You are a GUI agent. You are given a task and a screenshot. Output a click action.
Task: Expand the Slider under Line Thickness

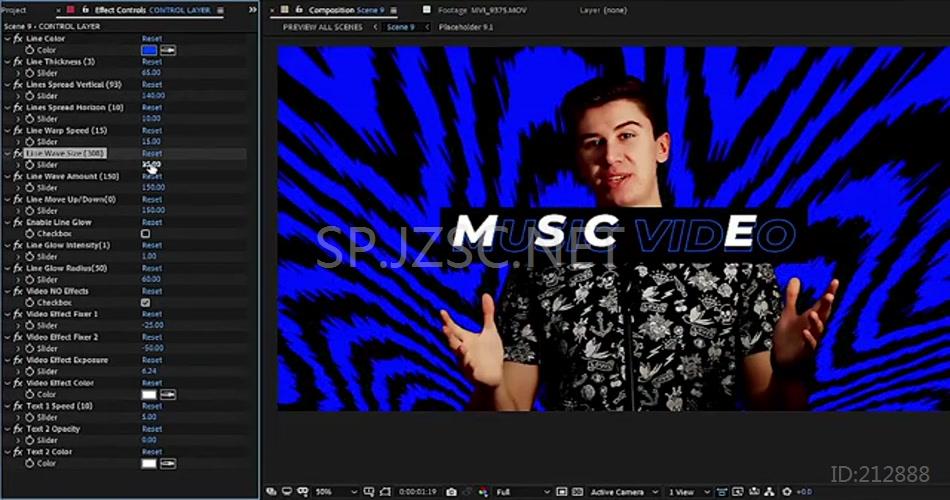(x=18, y=73)
